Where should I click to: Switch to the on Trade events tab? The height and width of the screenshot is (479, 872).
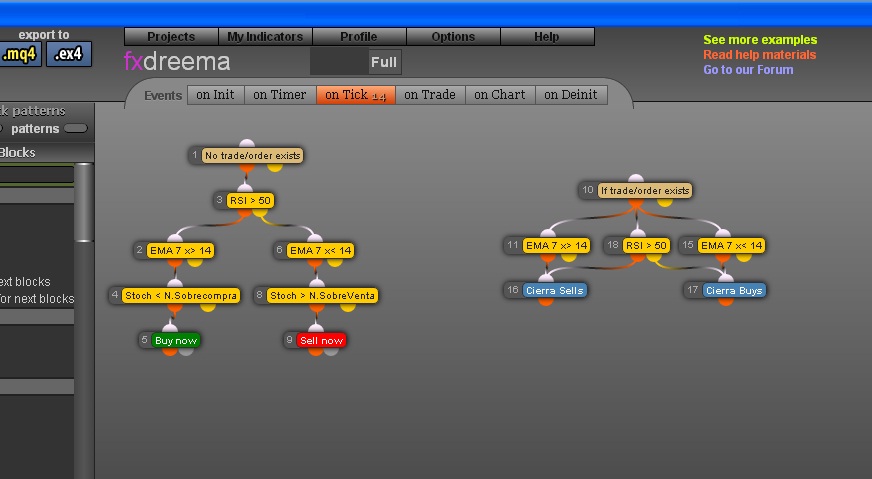pyautogui.click(x=430, y=95)
